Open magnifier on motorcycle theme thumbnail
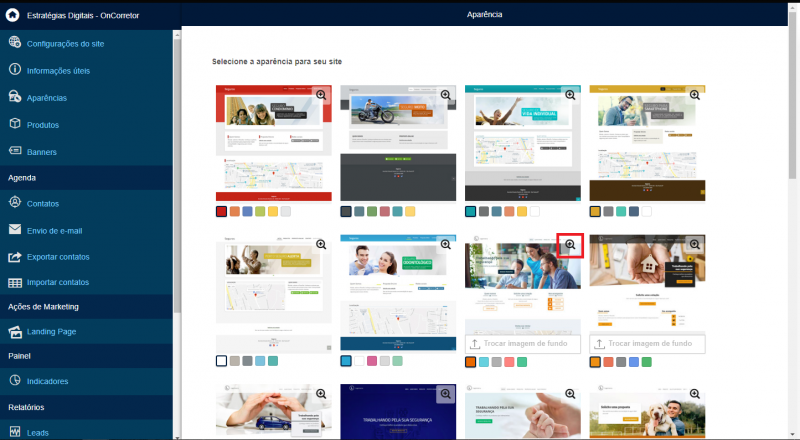This screenshot has width=800, height=440. coord(445,95)
